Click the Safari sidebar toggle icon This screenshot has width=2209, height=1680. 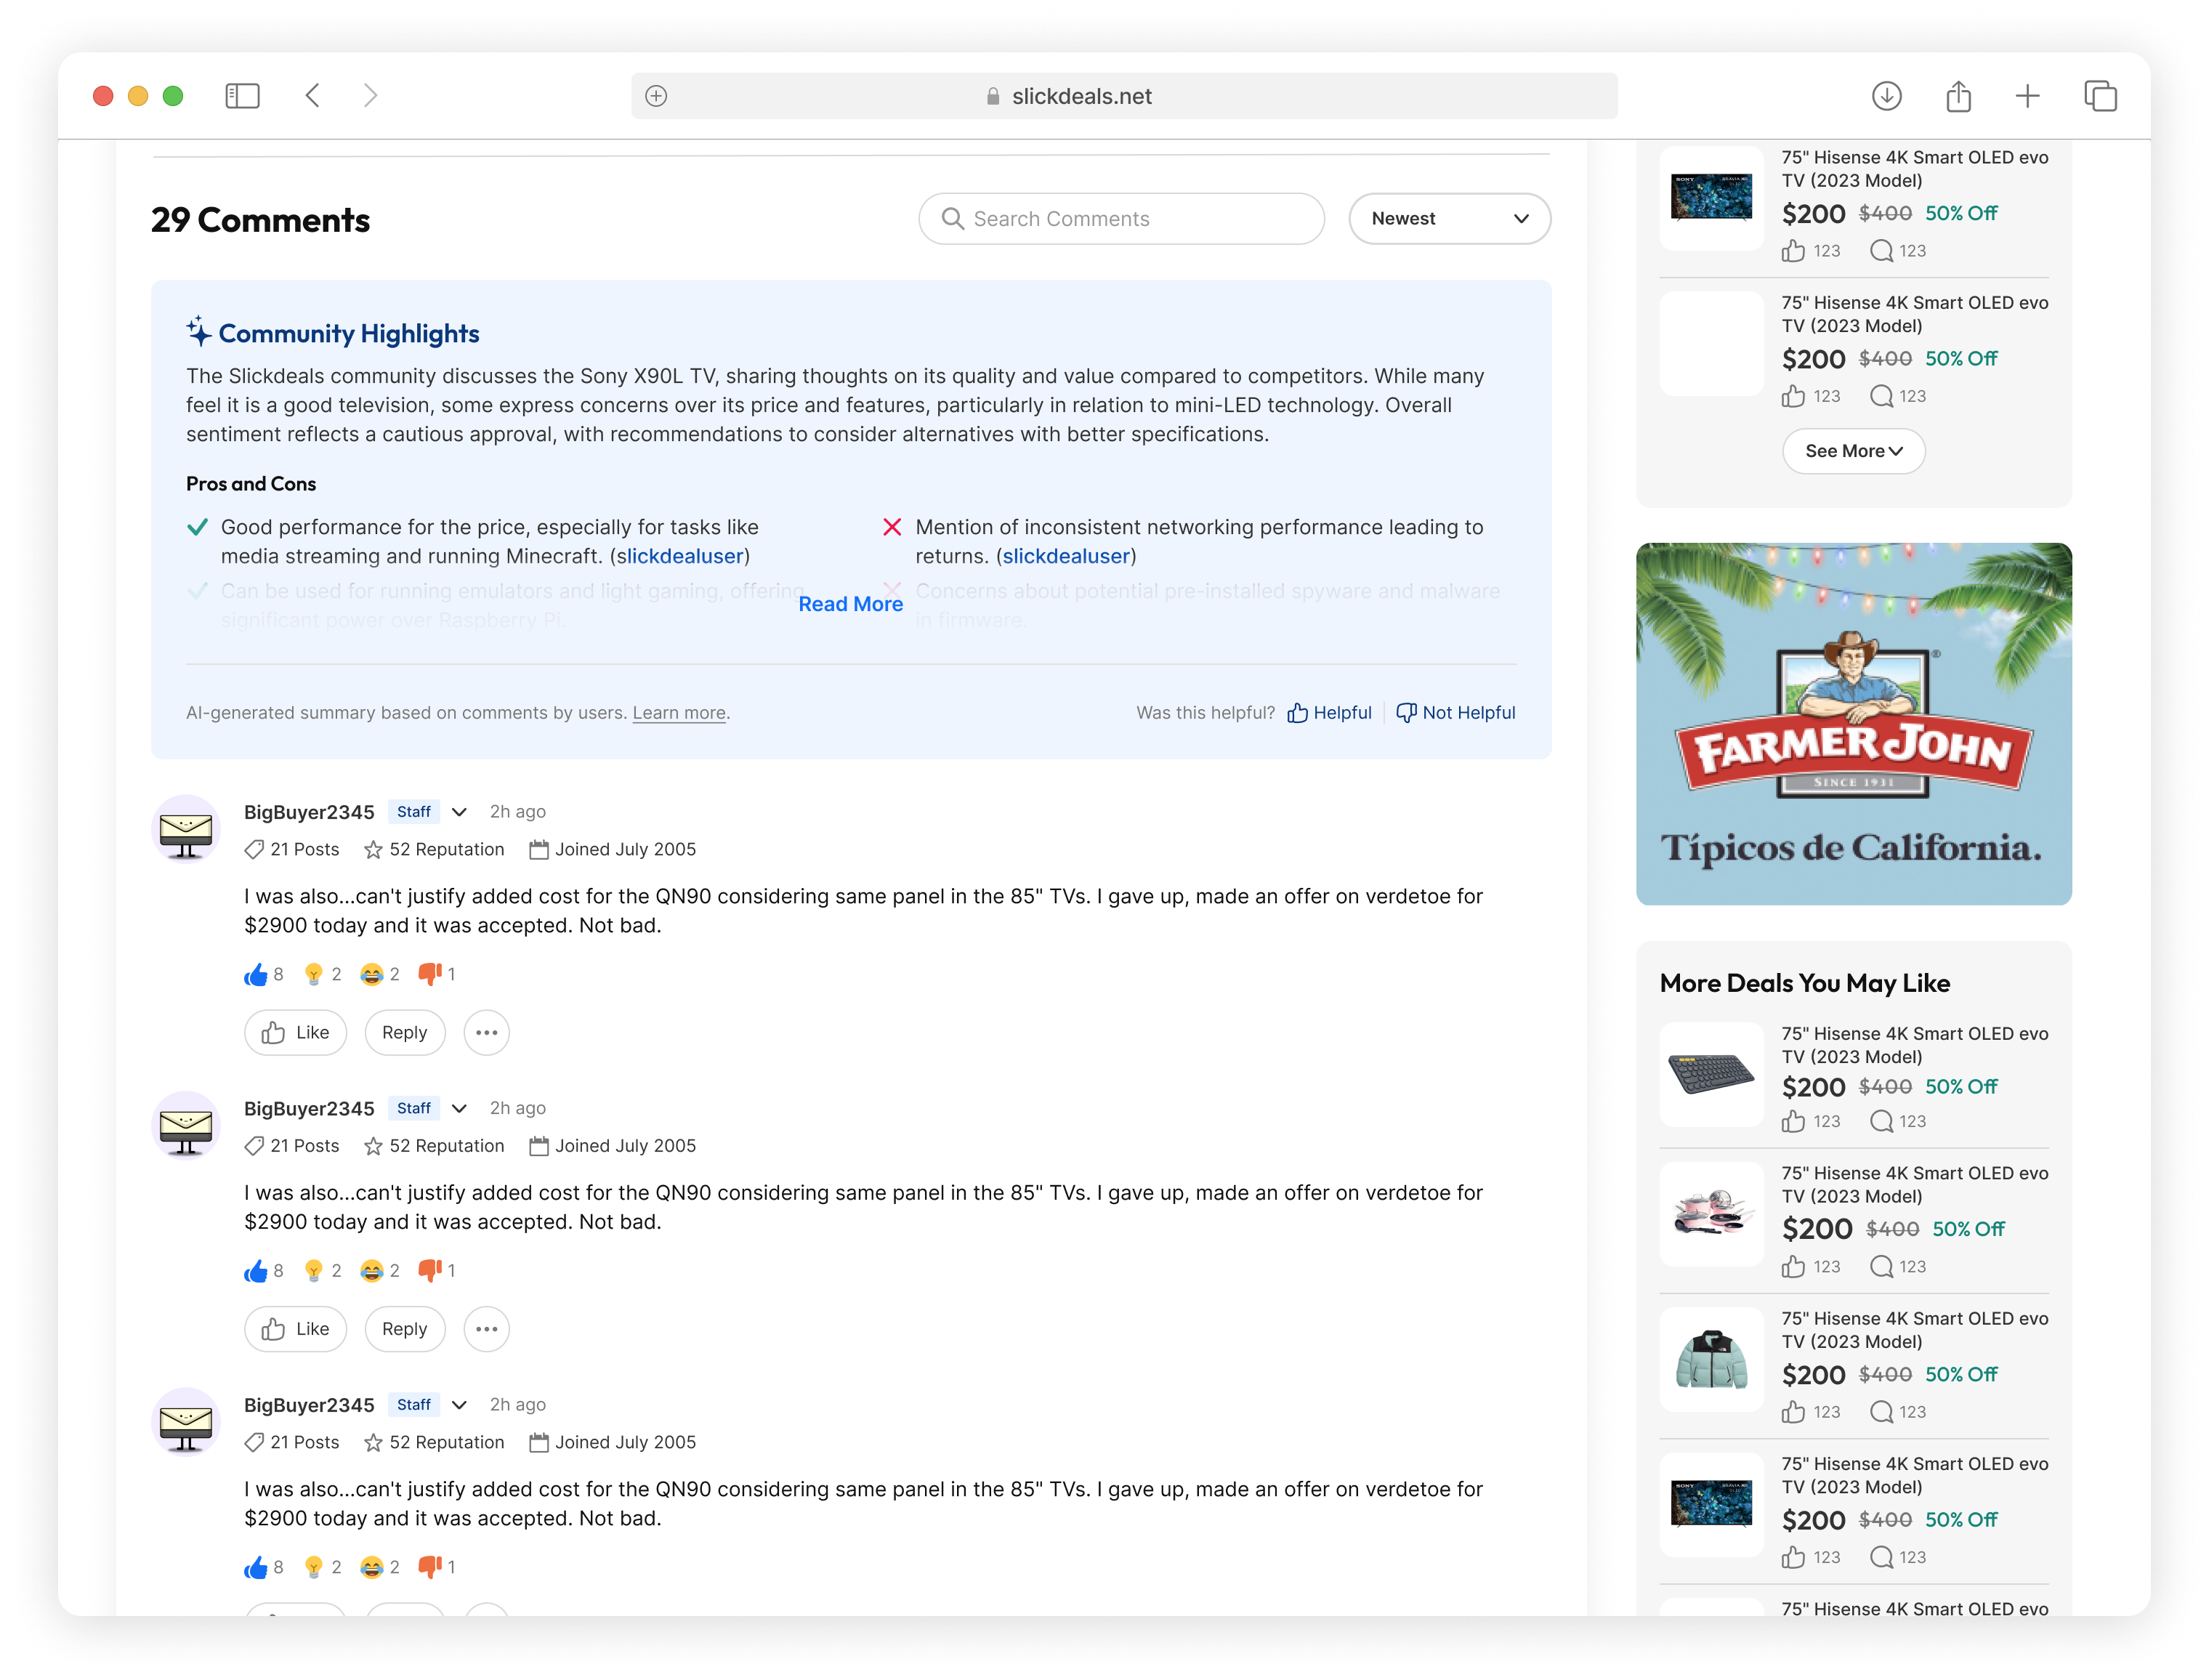click(242, 96)
